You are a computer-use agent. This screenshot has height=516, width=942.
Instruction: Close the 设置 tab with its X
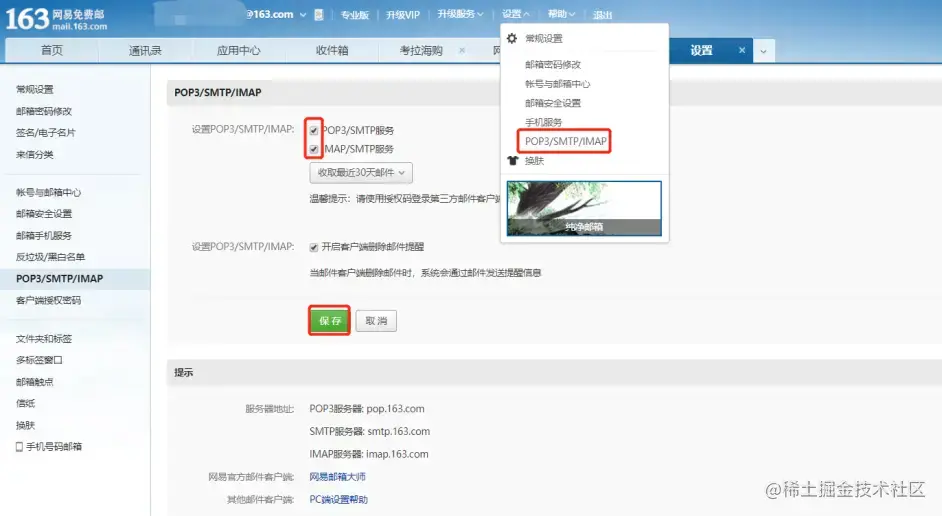pyautogui.click(x=742, y=50)
